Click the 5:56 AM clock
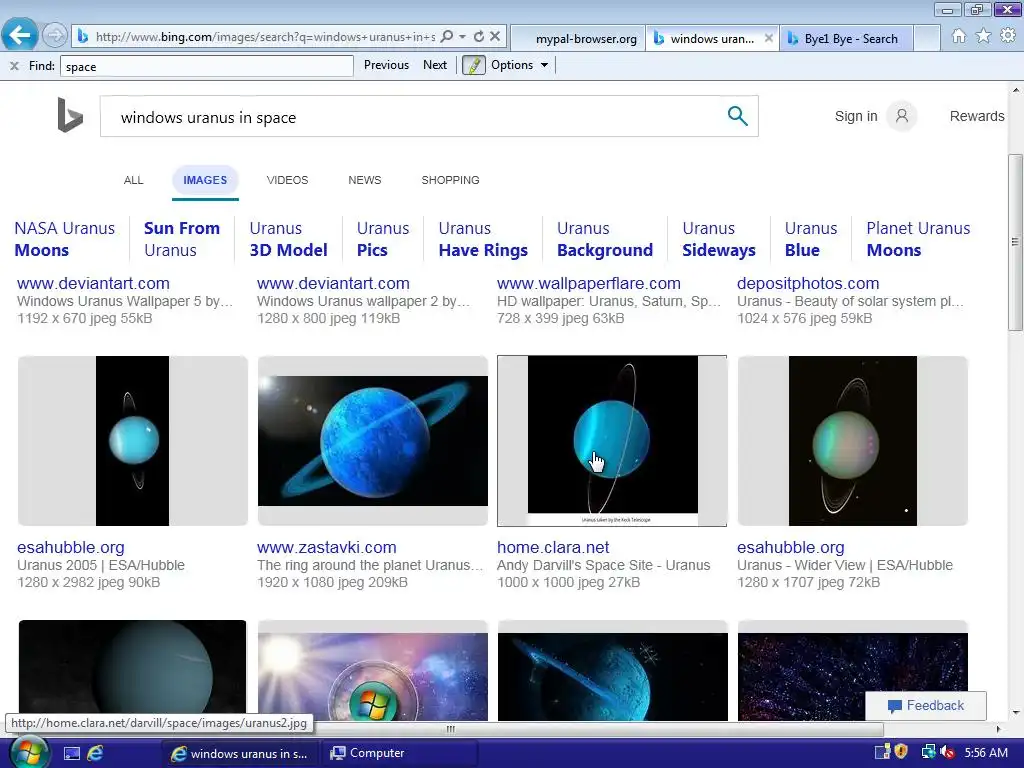 [985, 753]
